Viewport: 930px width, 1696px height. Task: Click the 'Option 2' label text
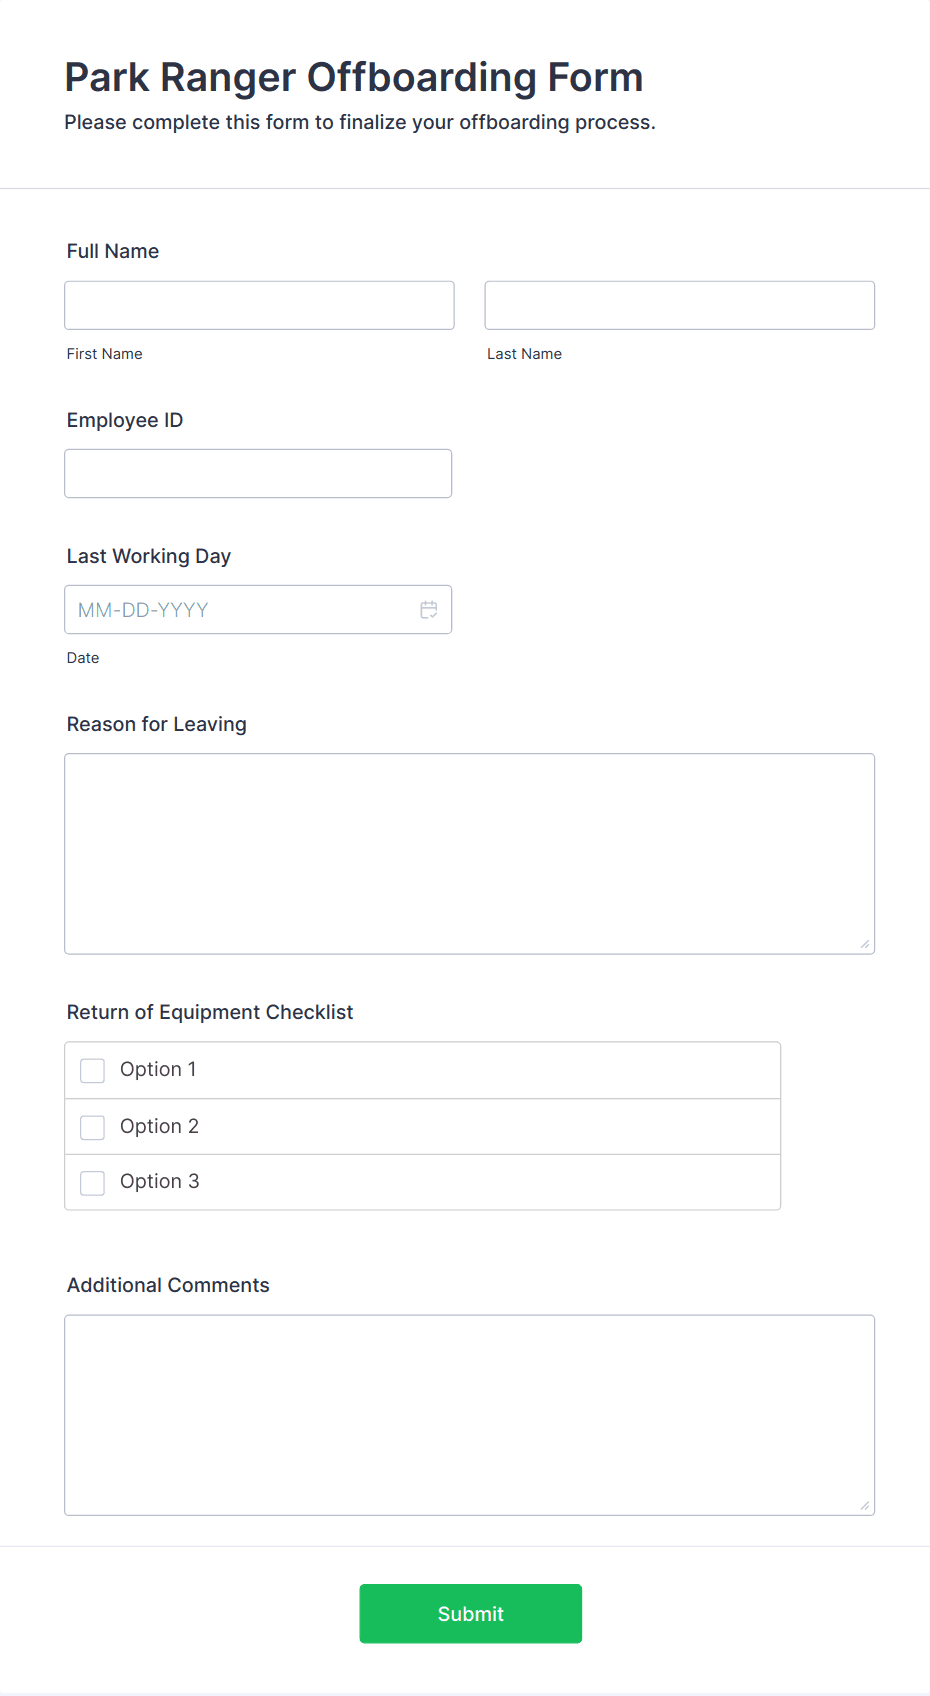(x=159, y=1127)
